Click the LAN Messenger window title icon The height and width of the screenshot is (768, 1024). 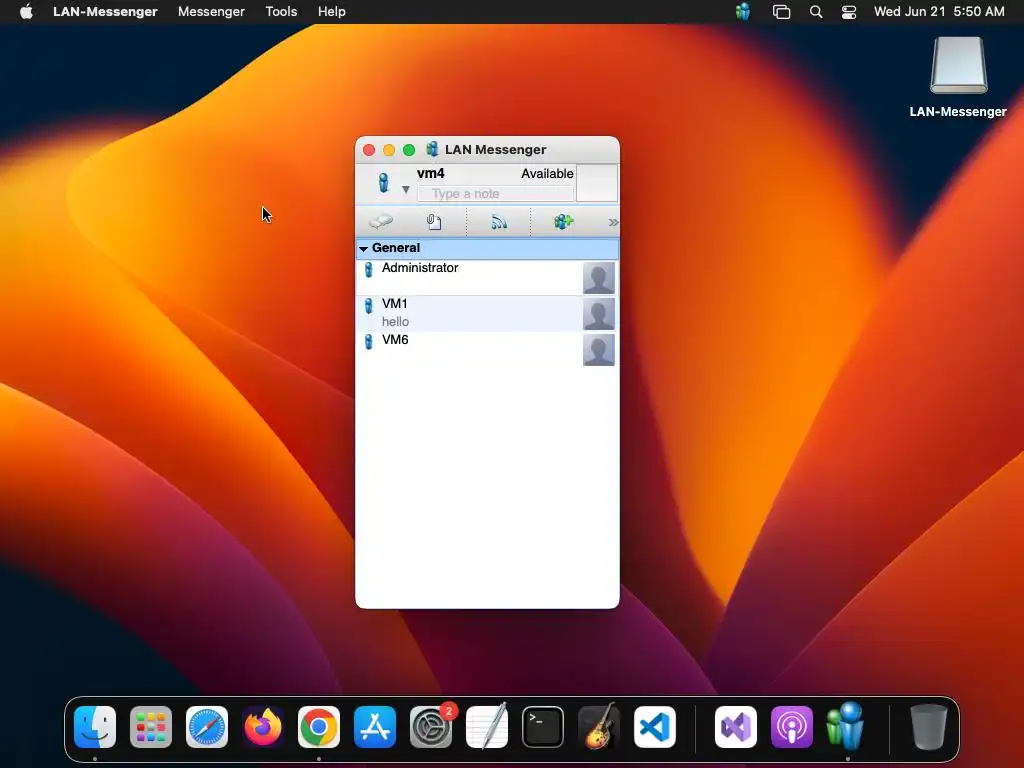432,149
